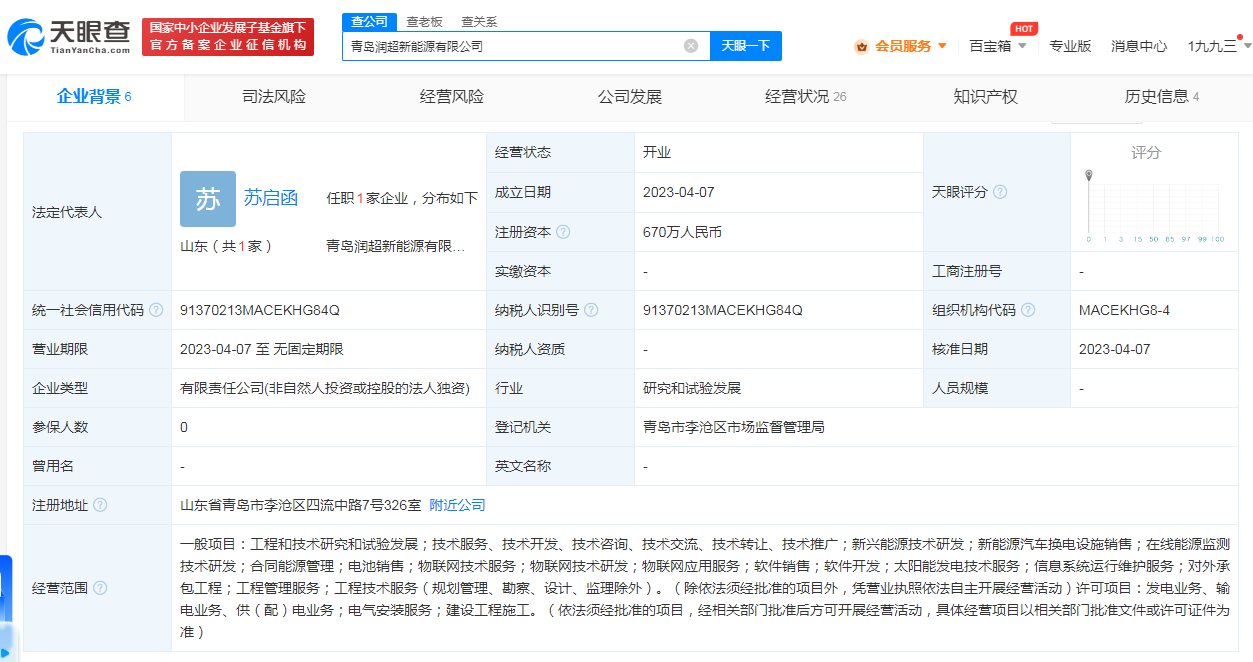This screenshot has height=662, width=1253.
Task: Open help icon beside 天眼评分
Action: 1000,192
